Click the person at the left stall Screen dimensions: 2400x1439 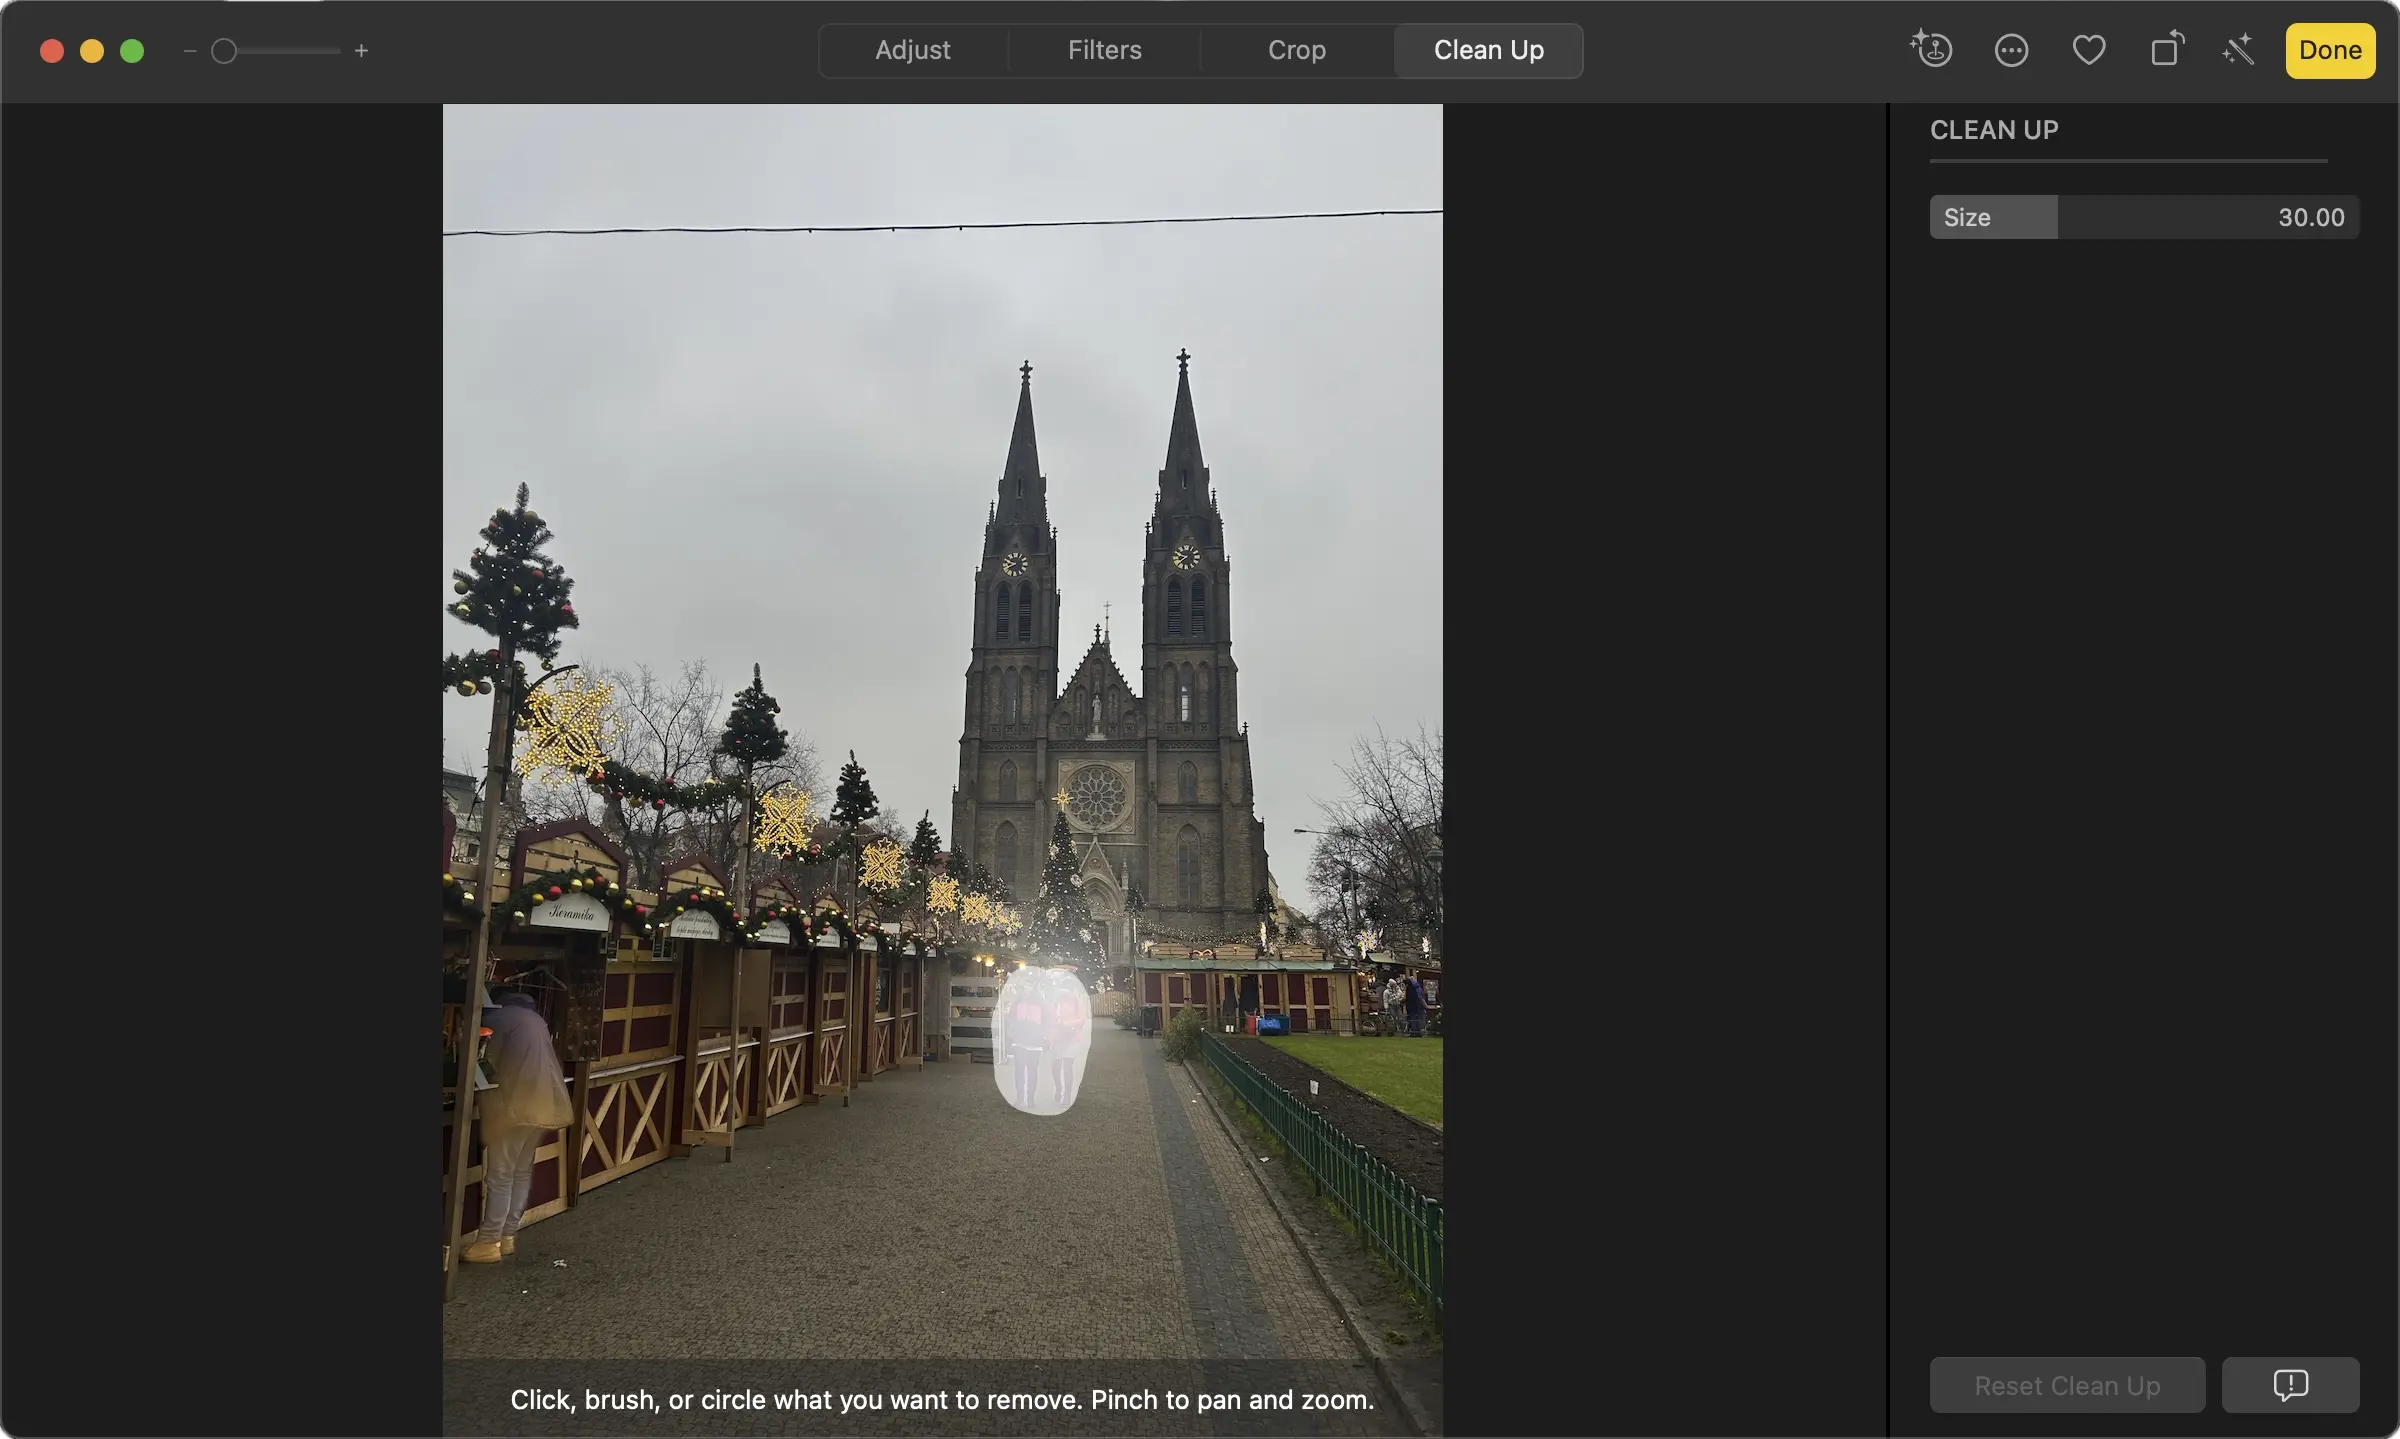click(x=518, y=1100)
